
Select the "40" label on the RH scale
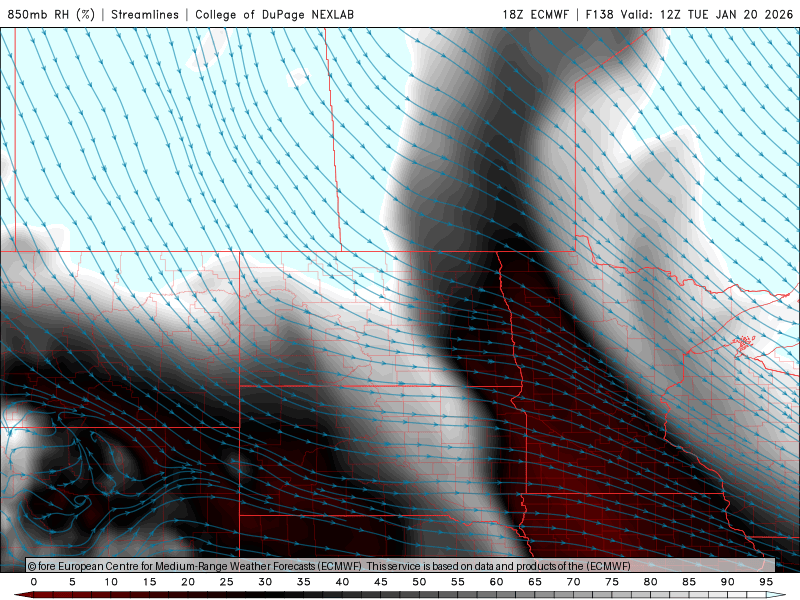pyautogui.click(x=342, y=582)
